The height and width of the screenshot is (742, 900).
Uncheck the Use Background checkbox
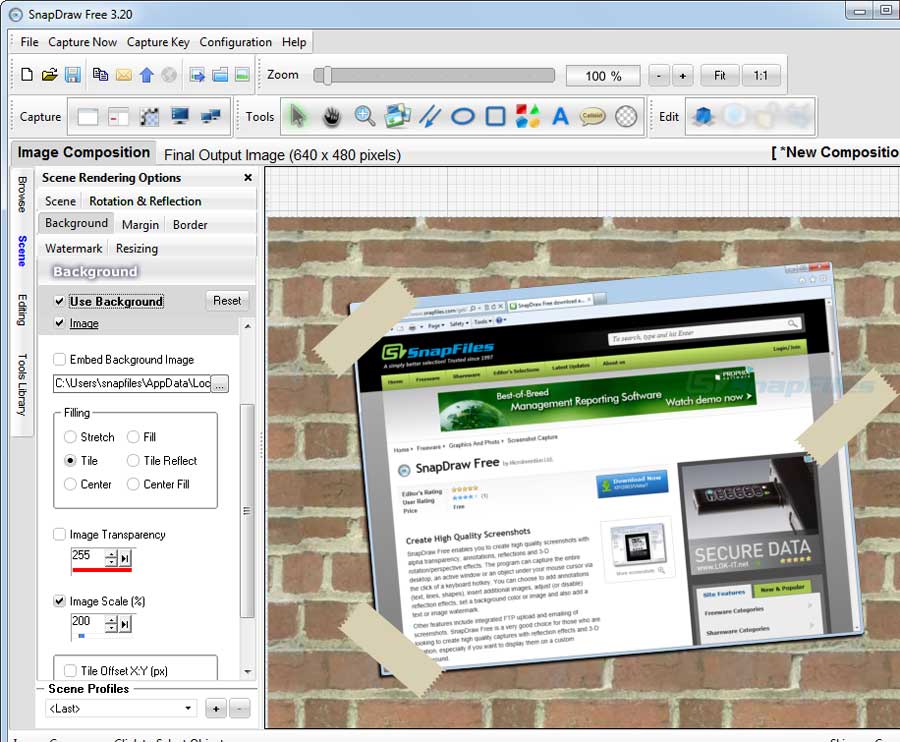point(60,301)
